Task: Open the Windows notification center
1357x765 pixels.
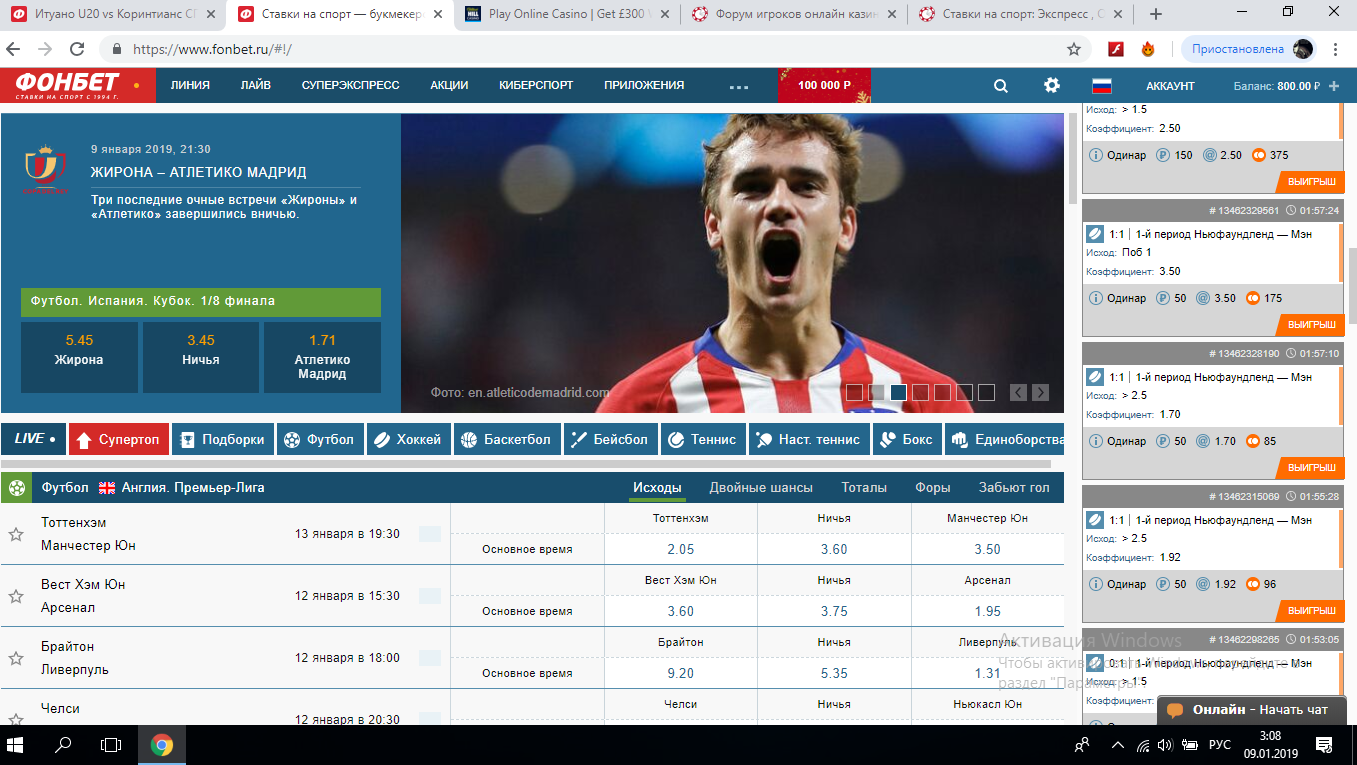Action: click(1324, 745)
